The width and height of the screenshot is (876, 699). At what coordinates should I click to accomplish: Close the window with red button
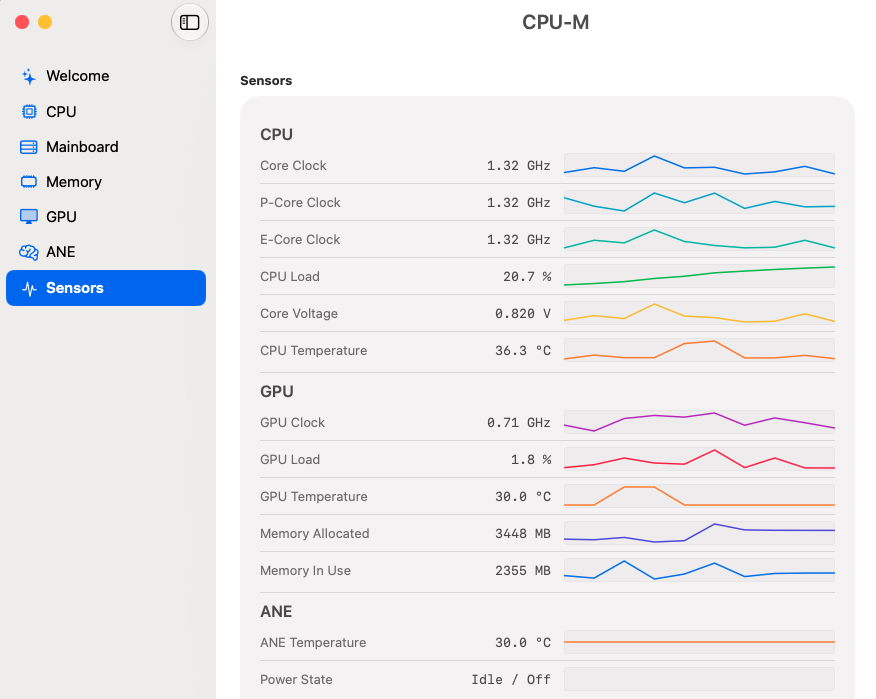point(22,22)
